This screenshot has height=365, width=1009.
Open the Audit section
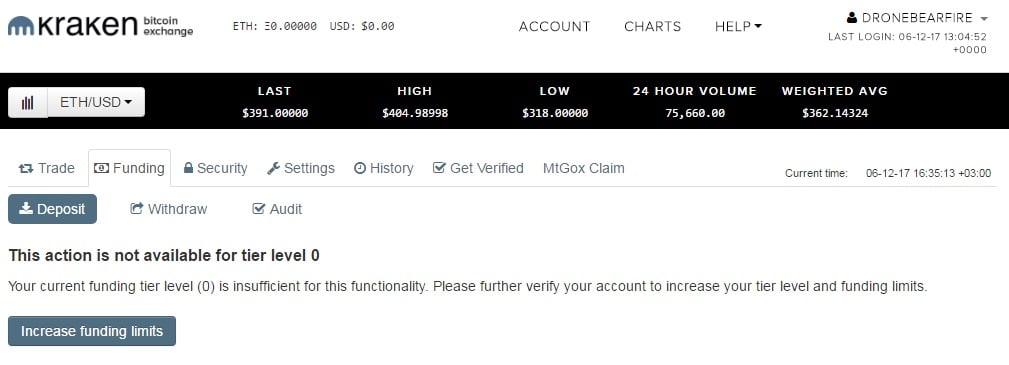click(x=277, y=209)
